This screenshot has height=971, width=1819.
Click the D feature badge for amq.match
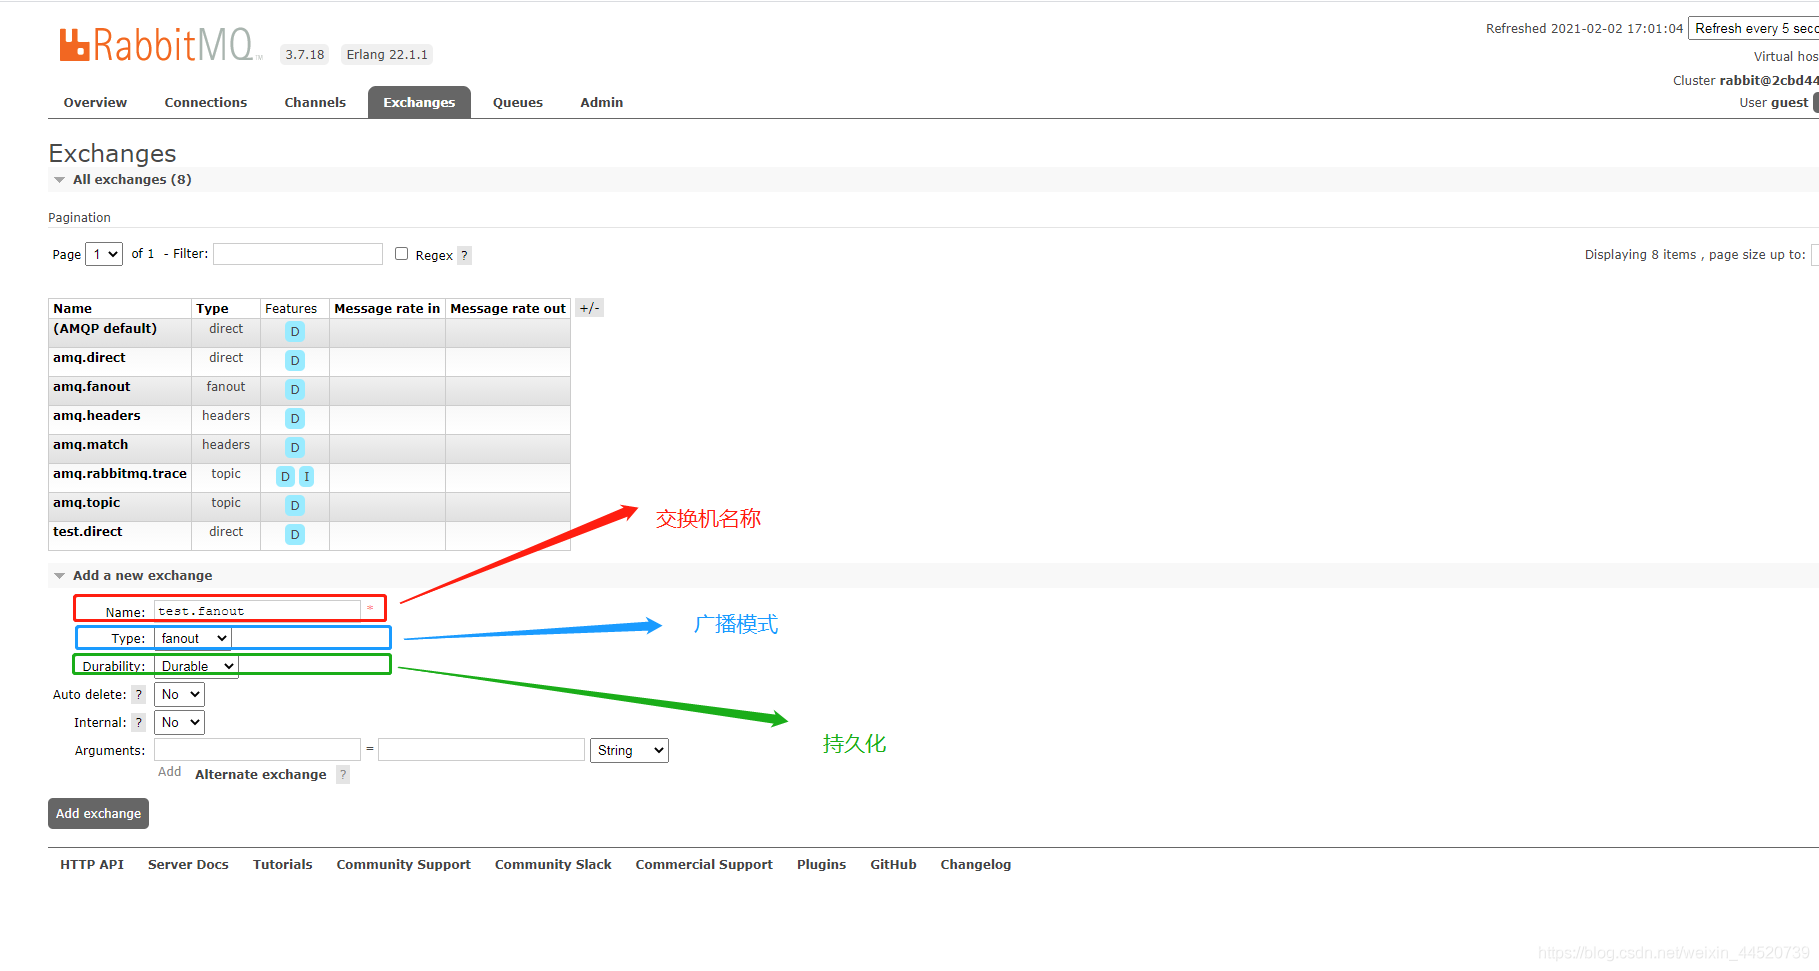click(x=295, y=448)
